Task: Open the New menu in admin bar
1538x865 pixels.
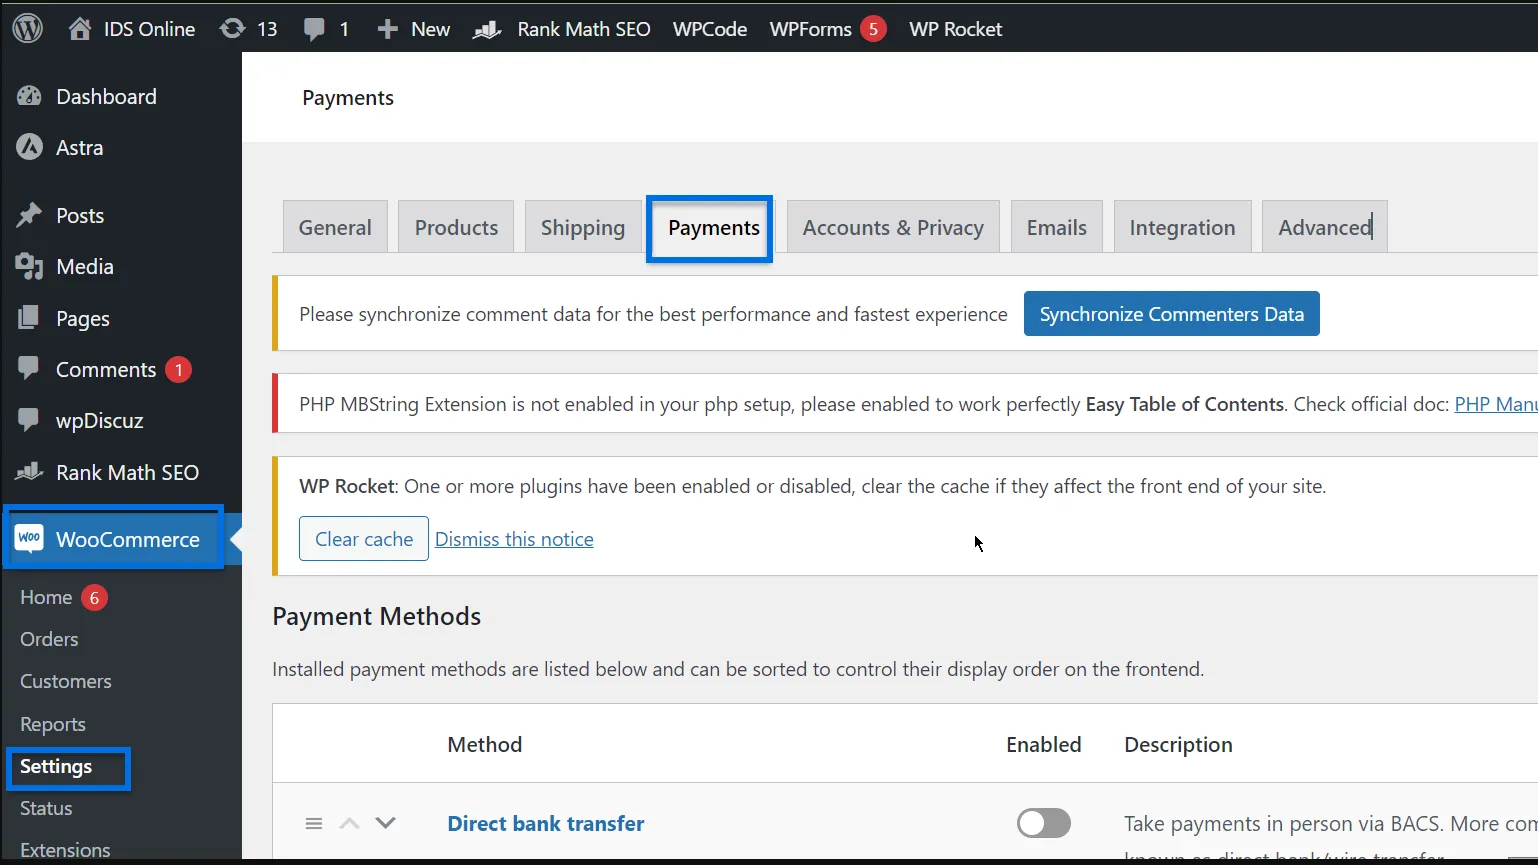Action: (x=430, y=29)
